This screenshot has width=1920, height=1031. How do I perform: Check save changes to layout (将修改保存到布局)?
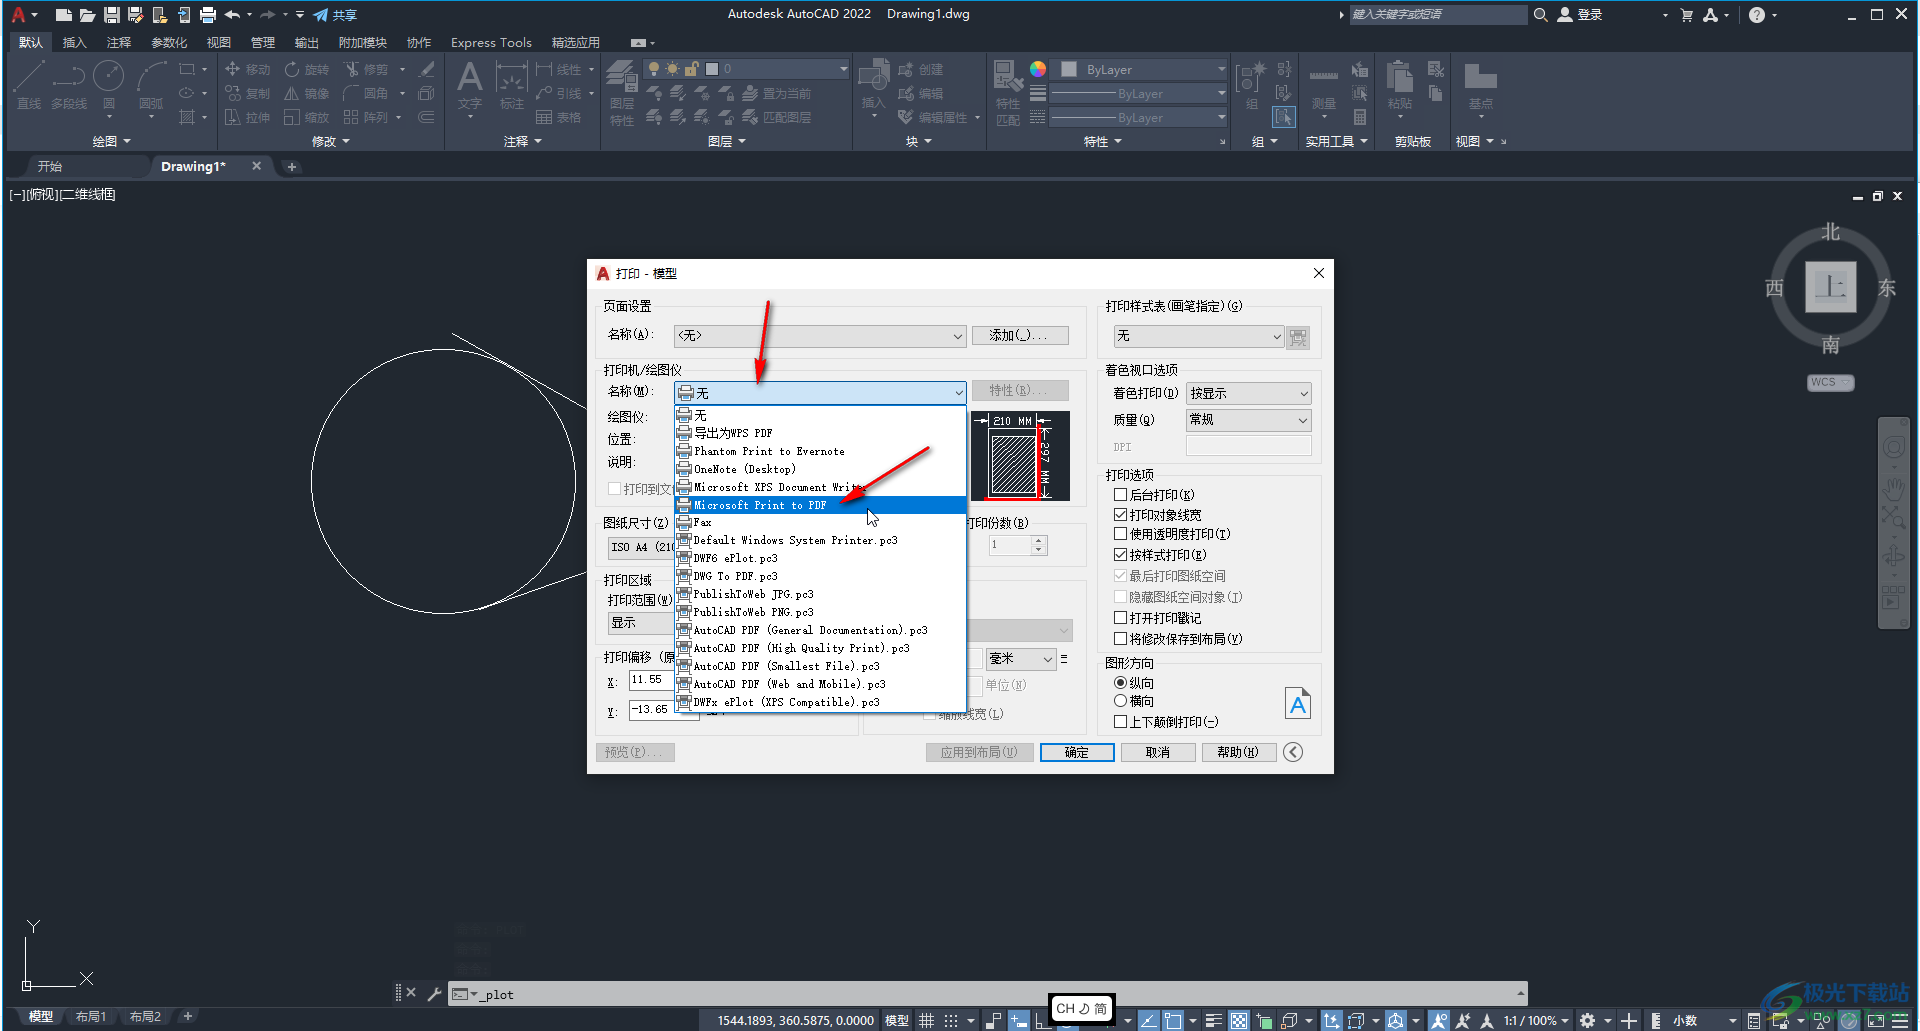click(1121, 639)
